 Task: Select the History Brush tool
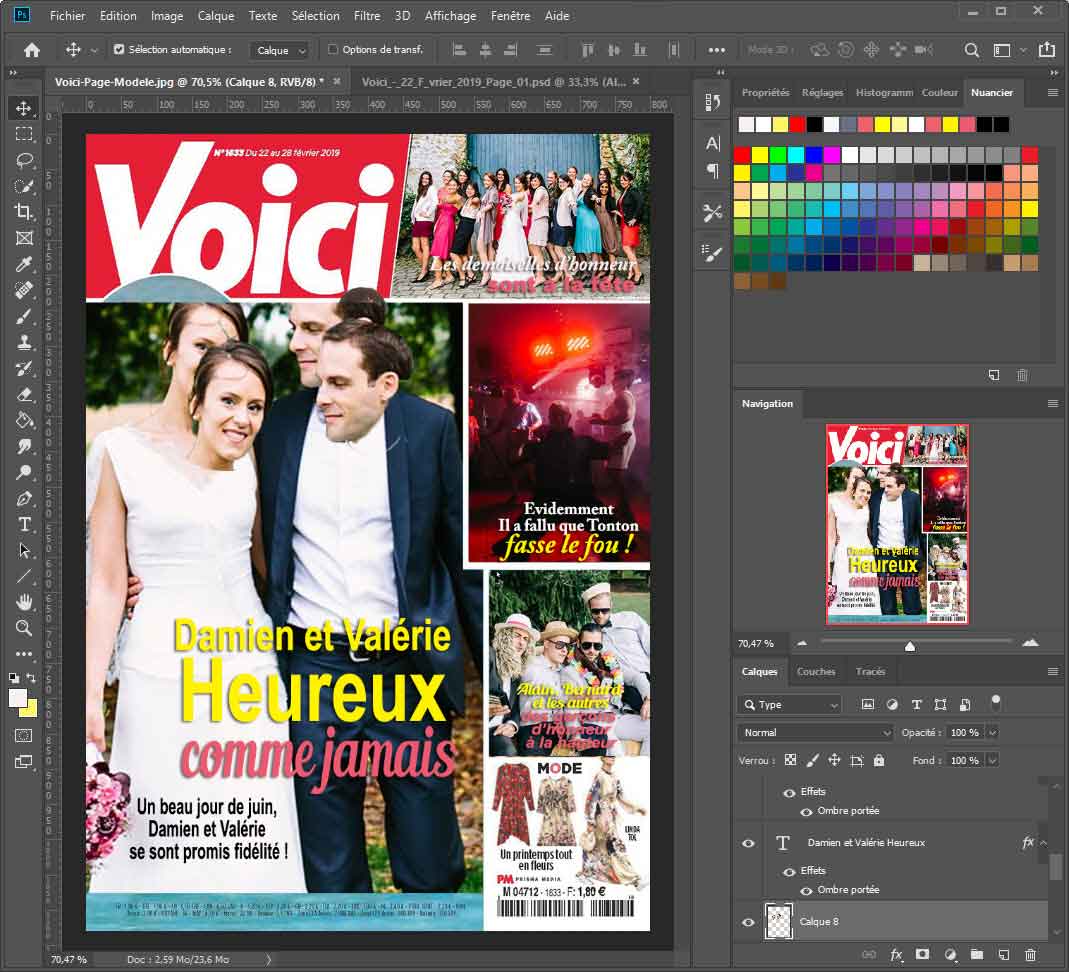(24, 368)
